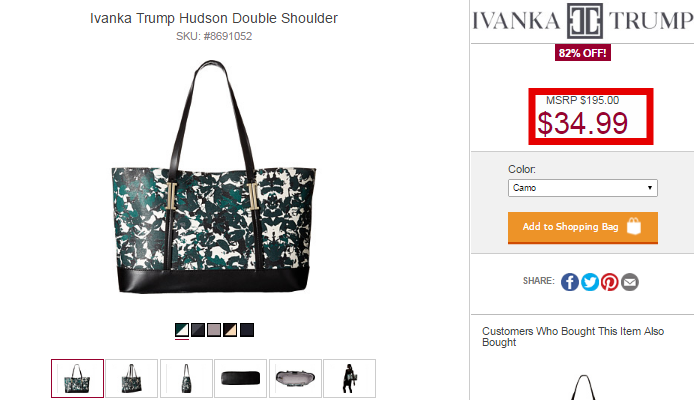Image resolution: width=694 pixels, height=400 pixels.
Task: Click the main camo tote product image
Action: 213,177
